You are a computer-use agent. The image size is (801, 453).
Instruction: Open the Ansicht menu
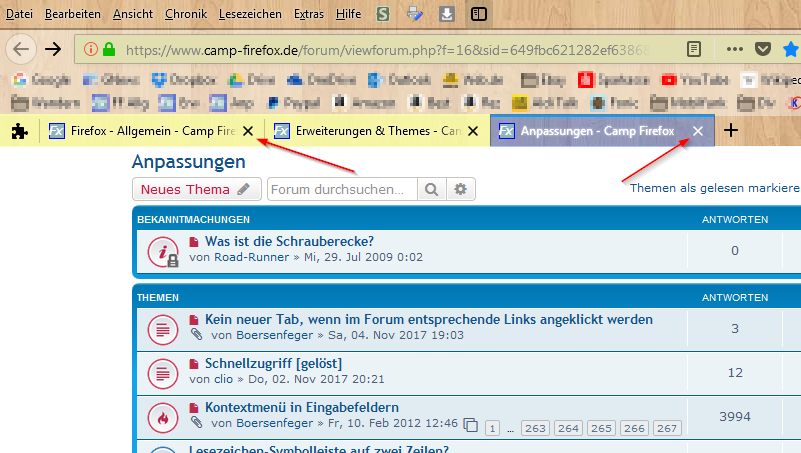coord(133,14)
